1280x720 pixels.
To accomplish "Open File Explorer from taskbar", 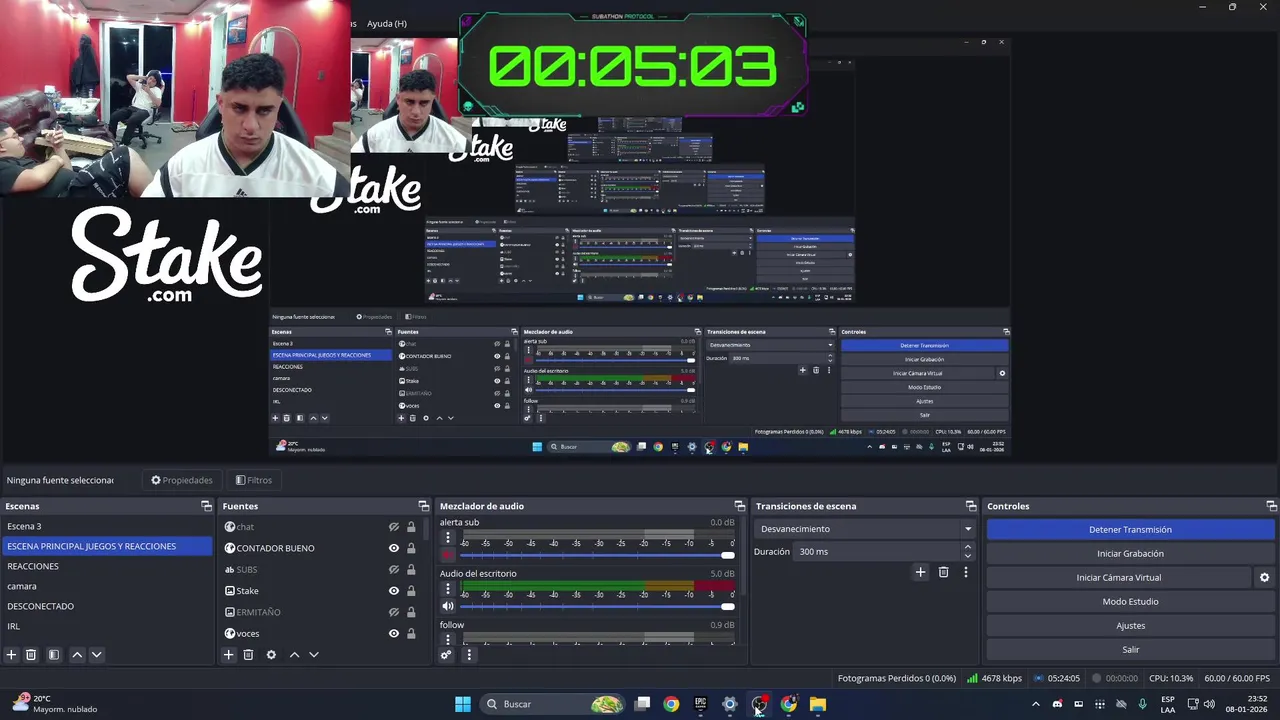I will tap(818, 704).
